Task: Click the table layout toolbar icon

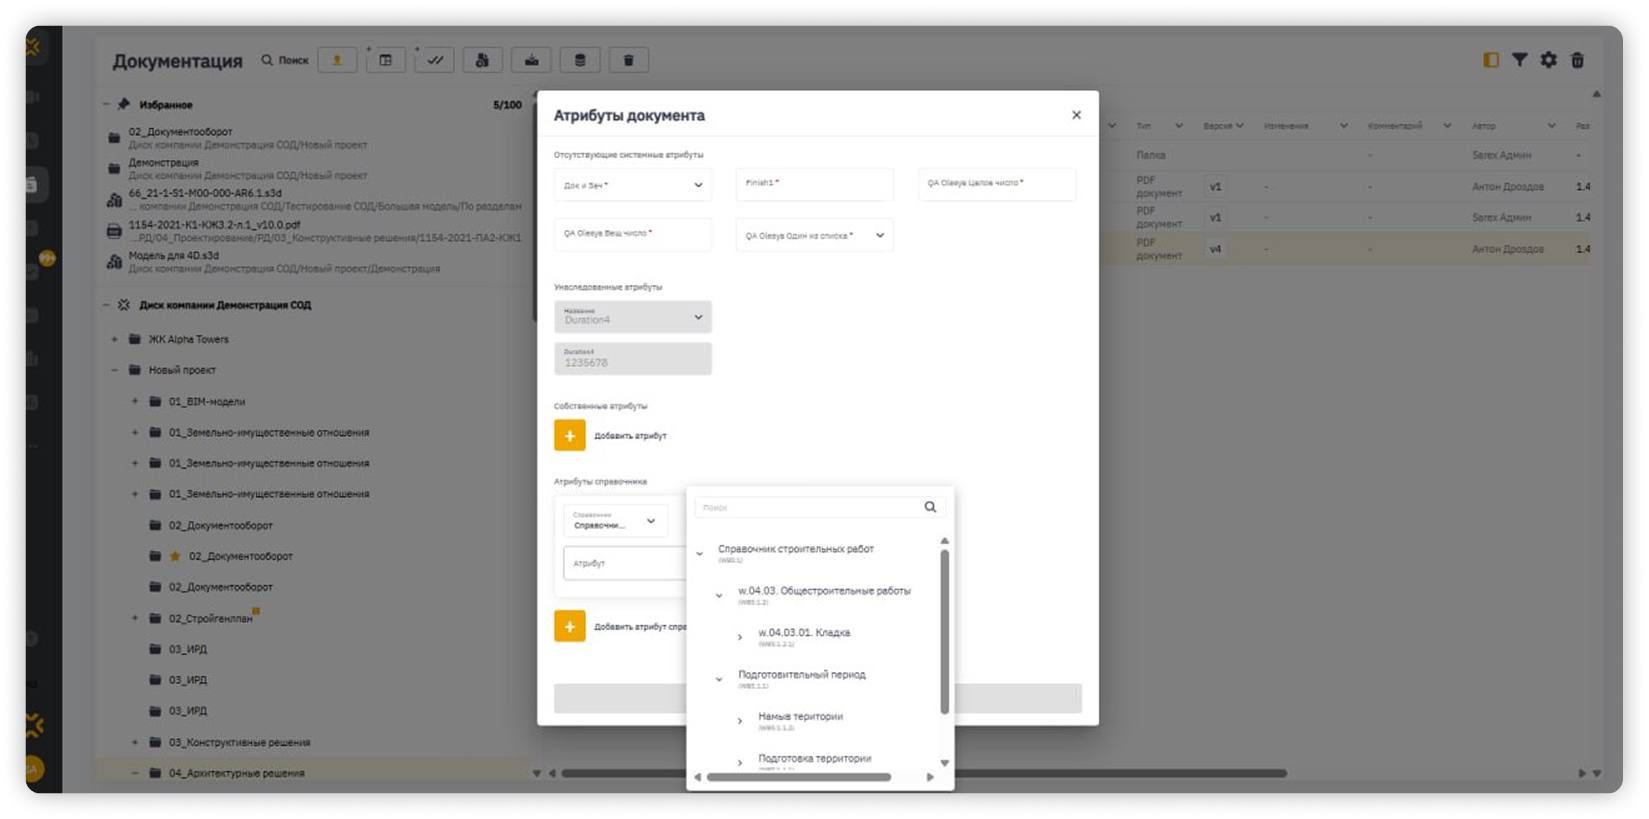Action: click(x=385, y=60)
